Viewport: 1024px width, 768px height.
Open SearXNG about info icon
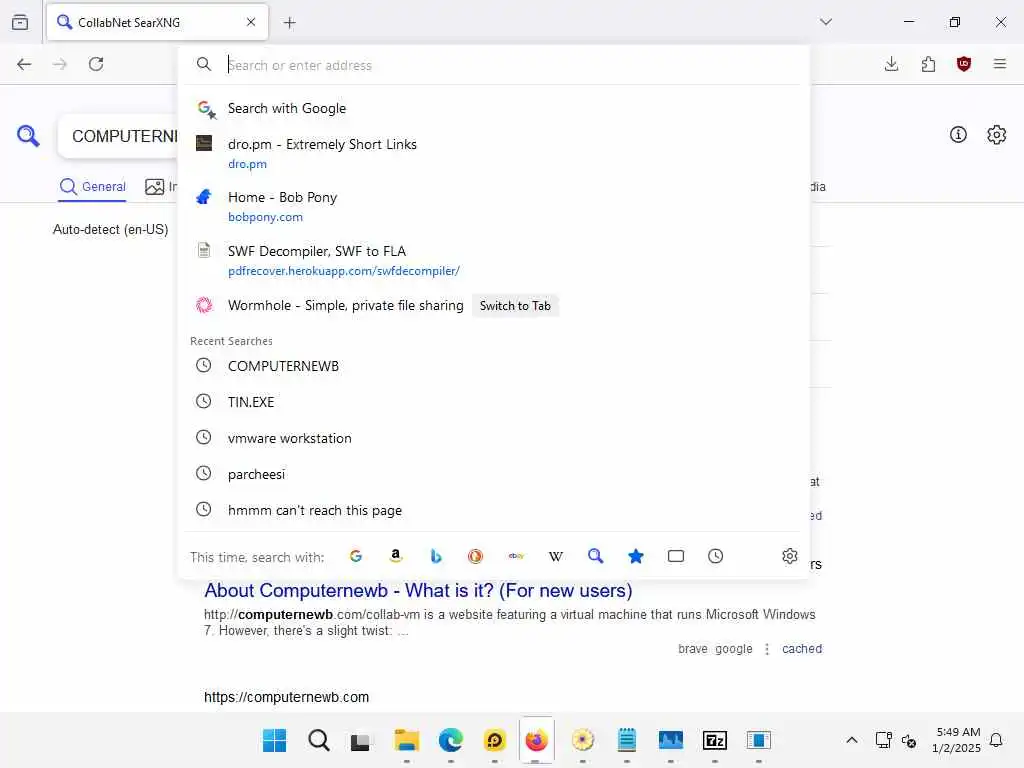958,135
